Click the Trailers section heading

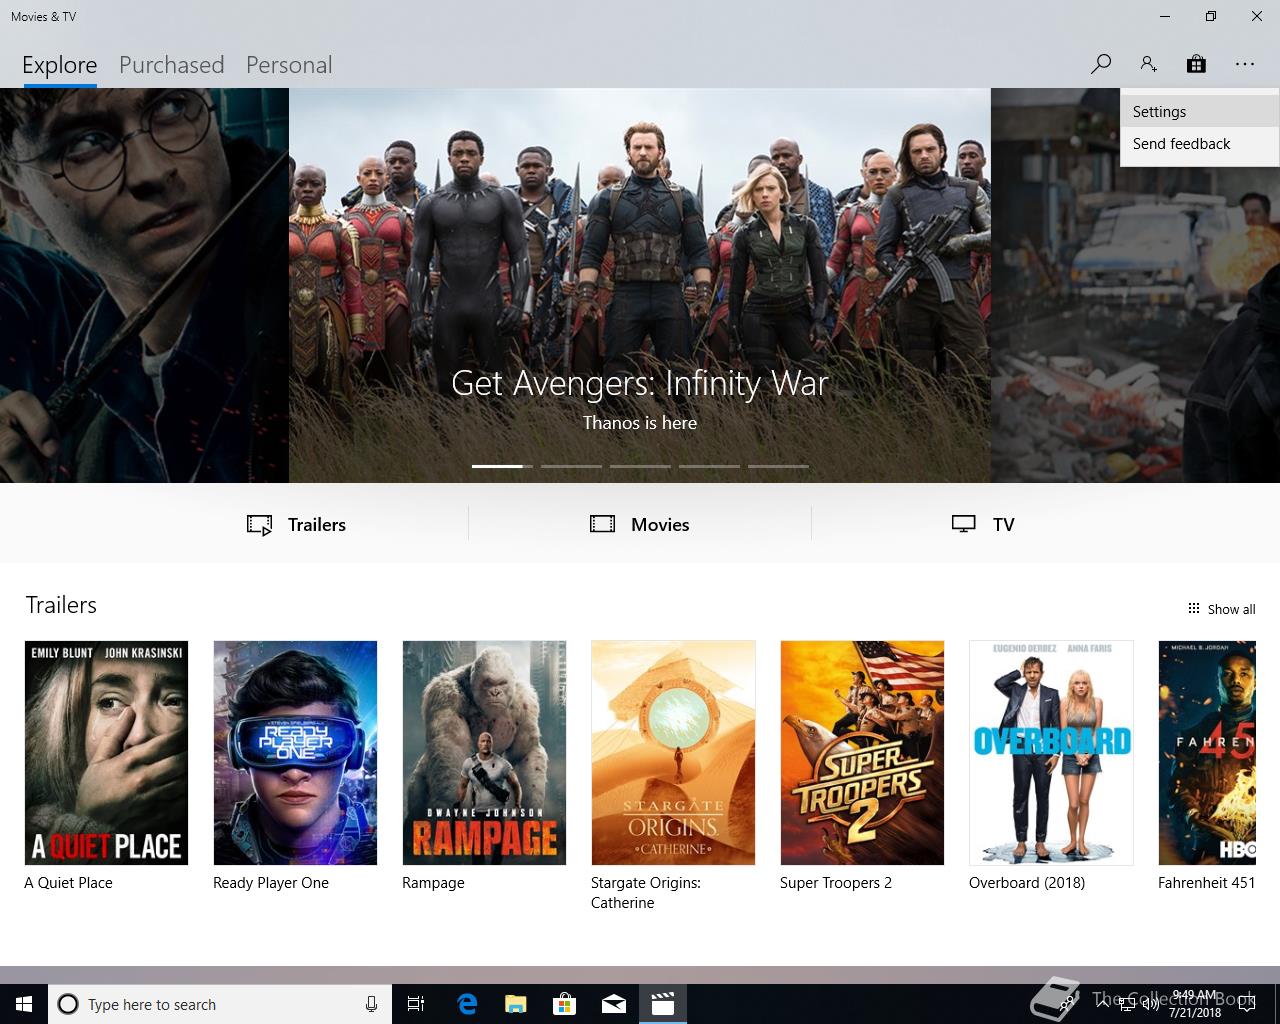[61, 605]
